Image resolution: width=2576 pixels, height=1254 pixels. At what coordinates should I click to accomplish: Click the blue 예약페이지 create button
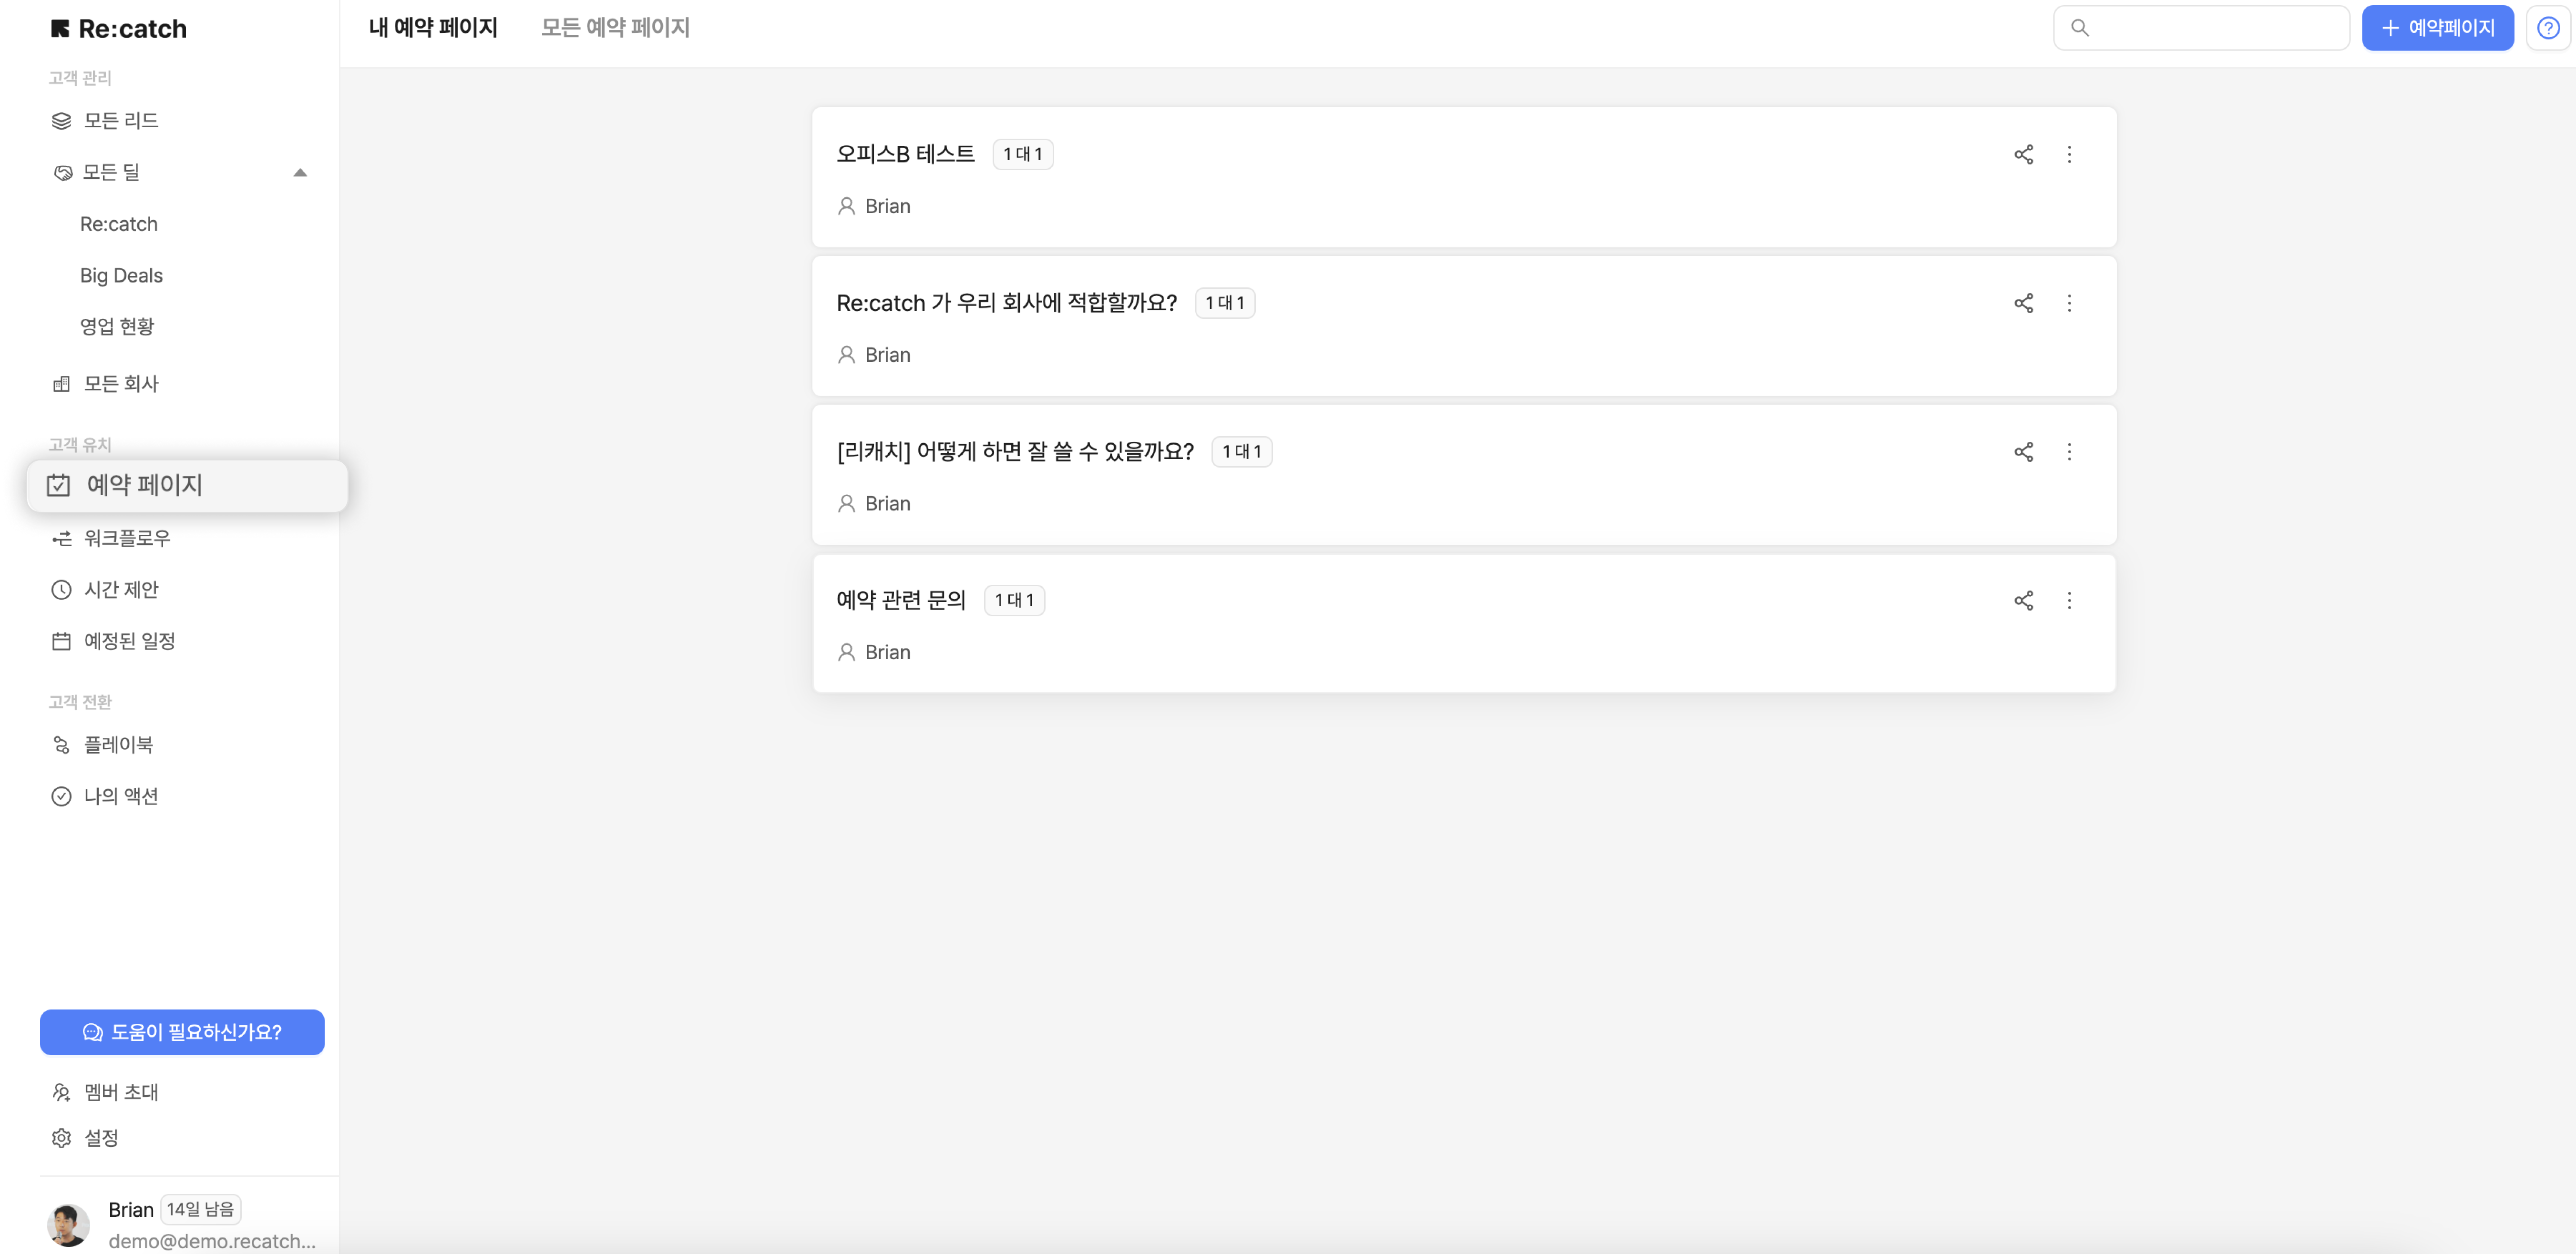(2437, 28)
